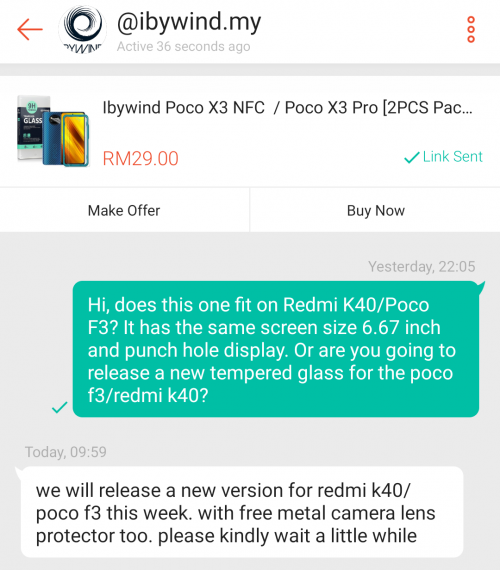Screen dimensions: 500x570
Task: Tap the green sent message bubble
Action: (x=276, y=349)
